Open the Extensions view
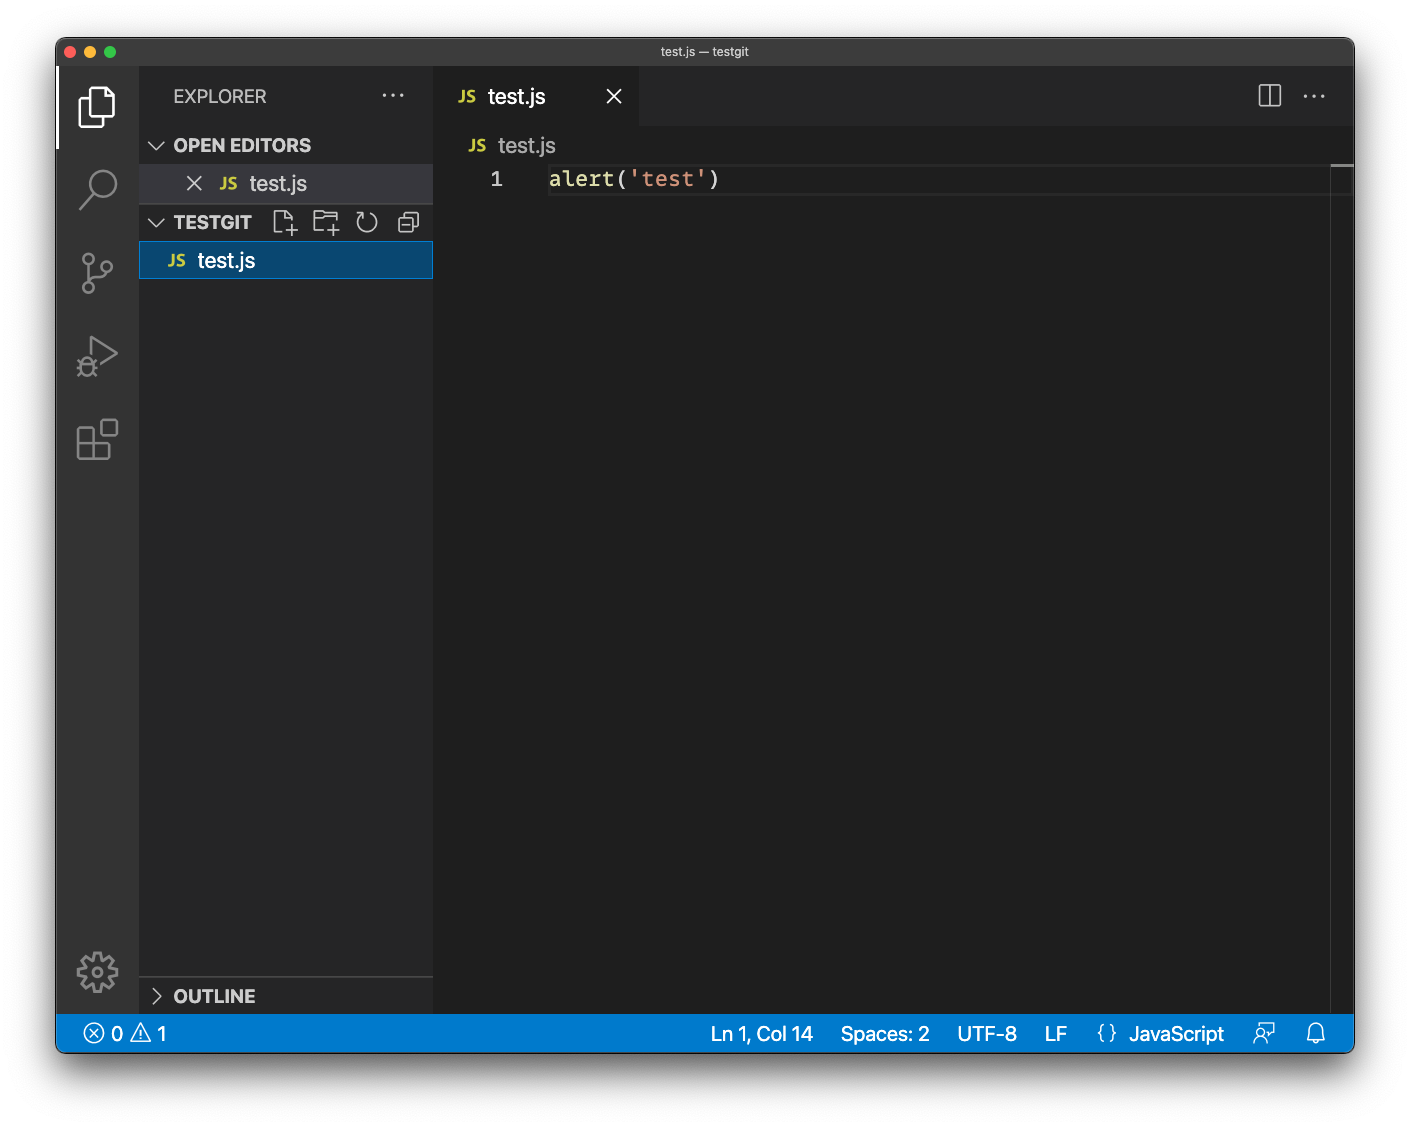1410x1127 pixels. 97,440
